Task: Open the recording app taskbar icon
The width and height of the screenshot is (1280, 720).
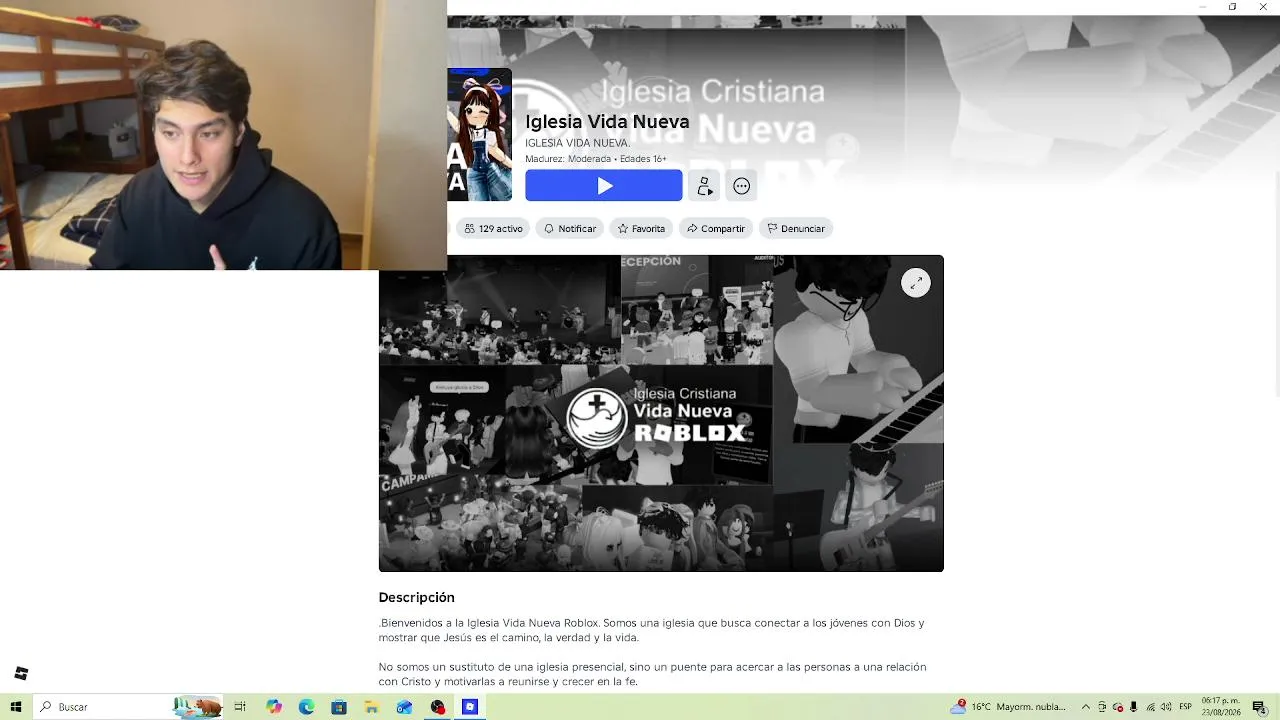Action: click(437, 707)
